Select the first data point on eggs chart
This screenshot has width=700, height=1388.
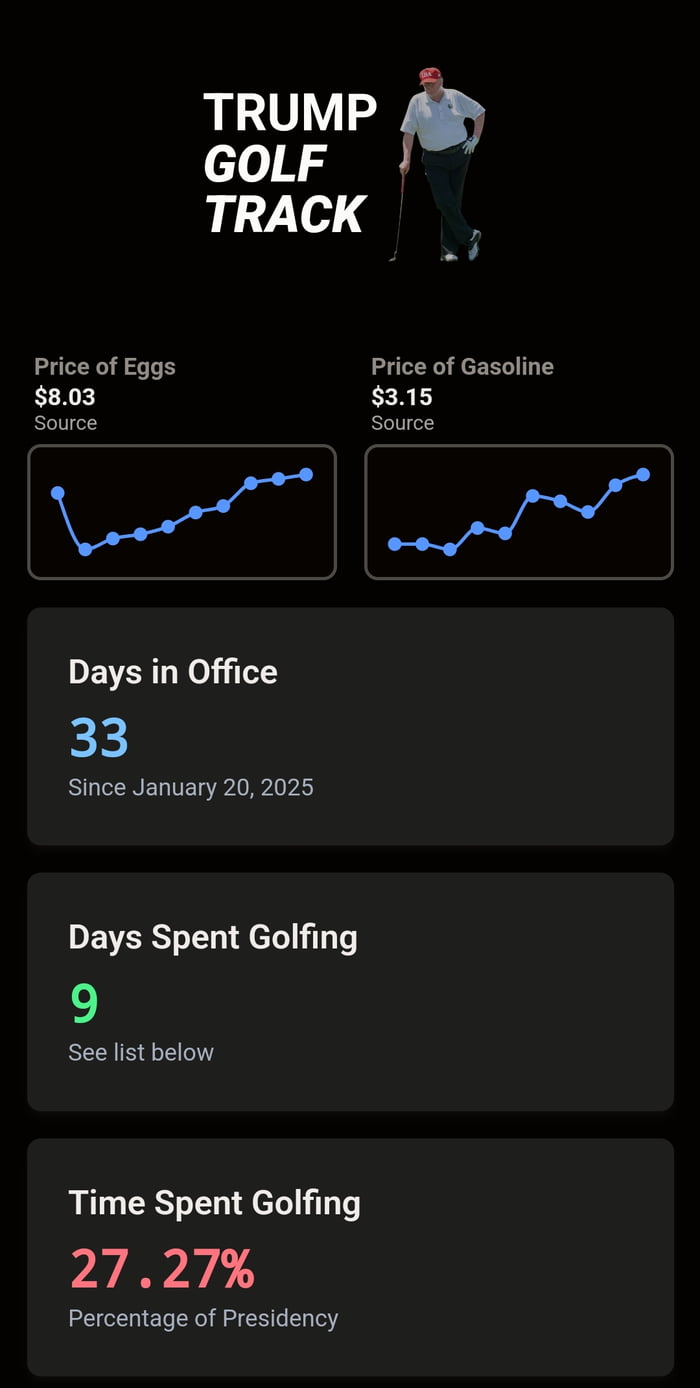(58, 492)
